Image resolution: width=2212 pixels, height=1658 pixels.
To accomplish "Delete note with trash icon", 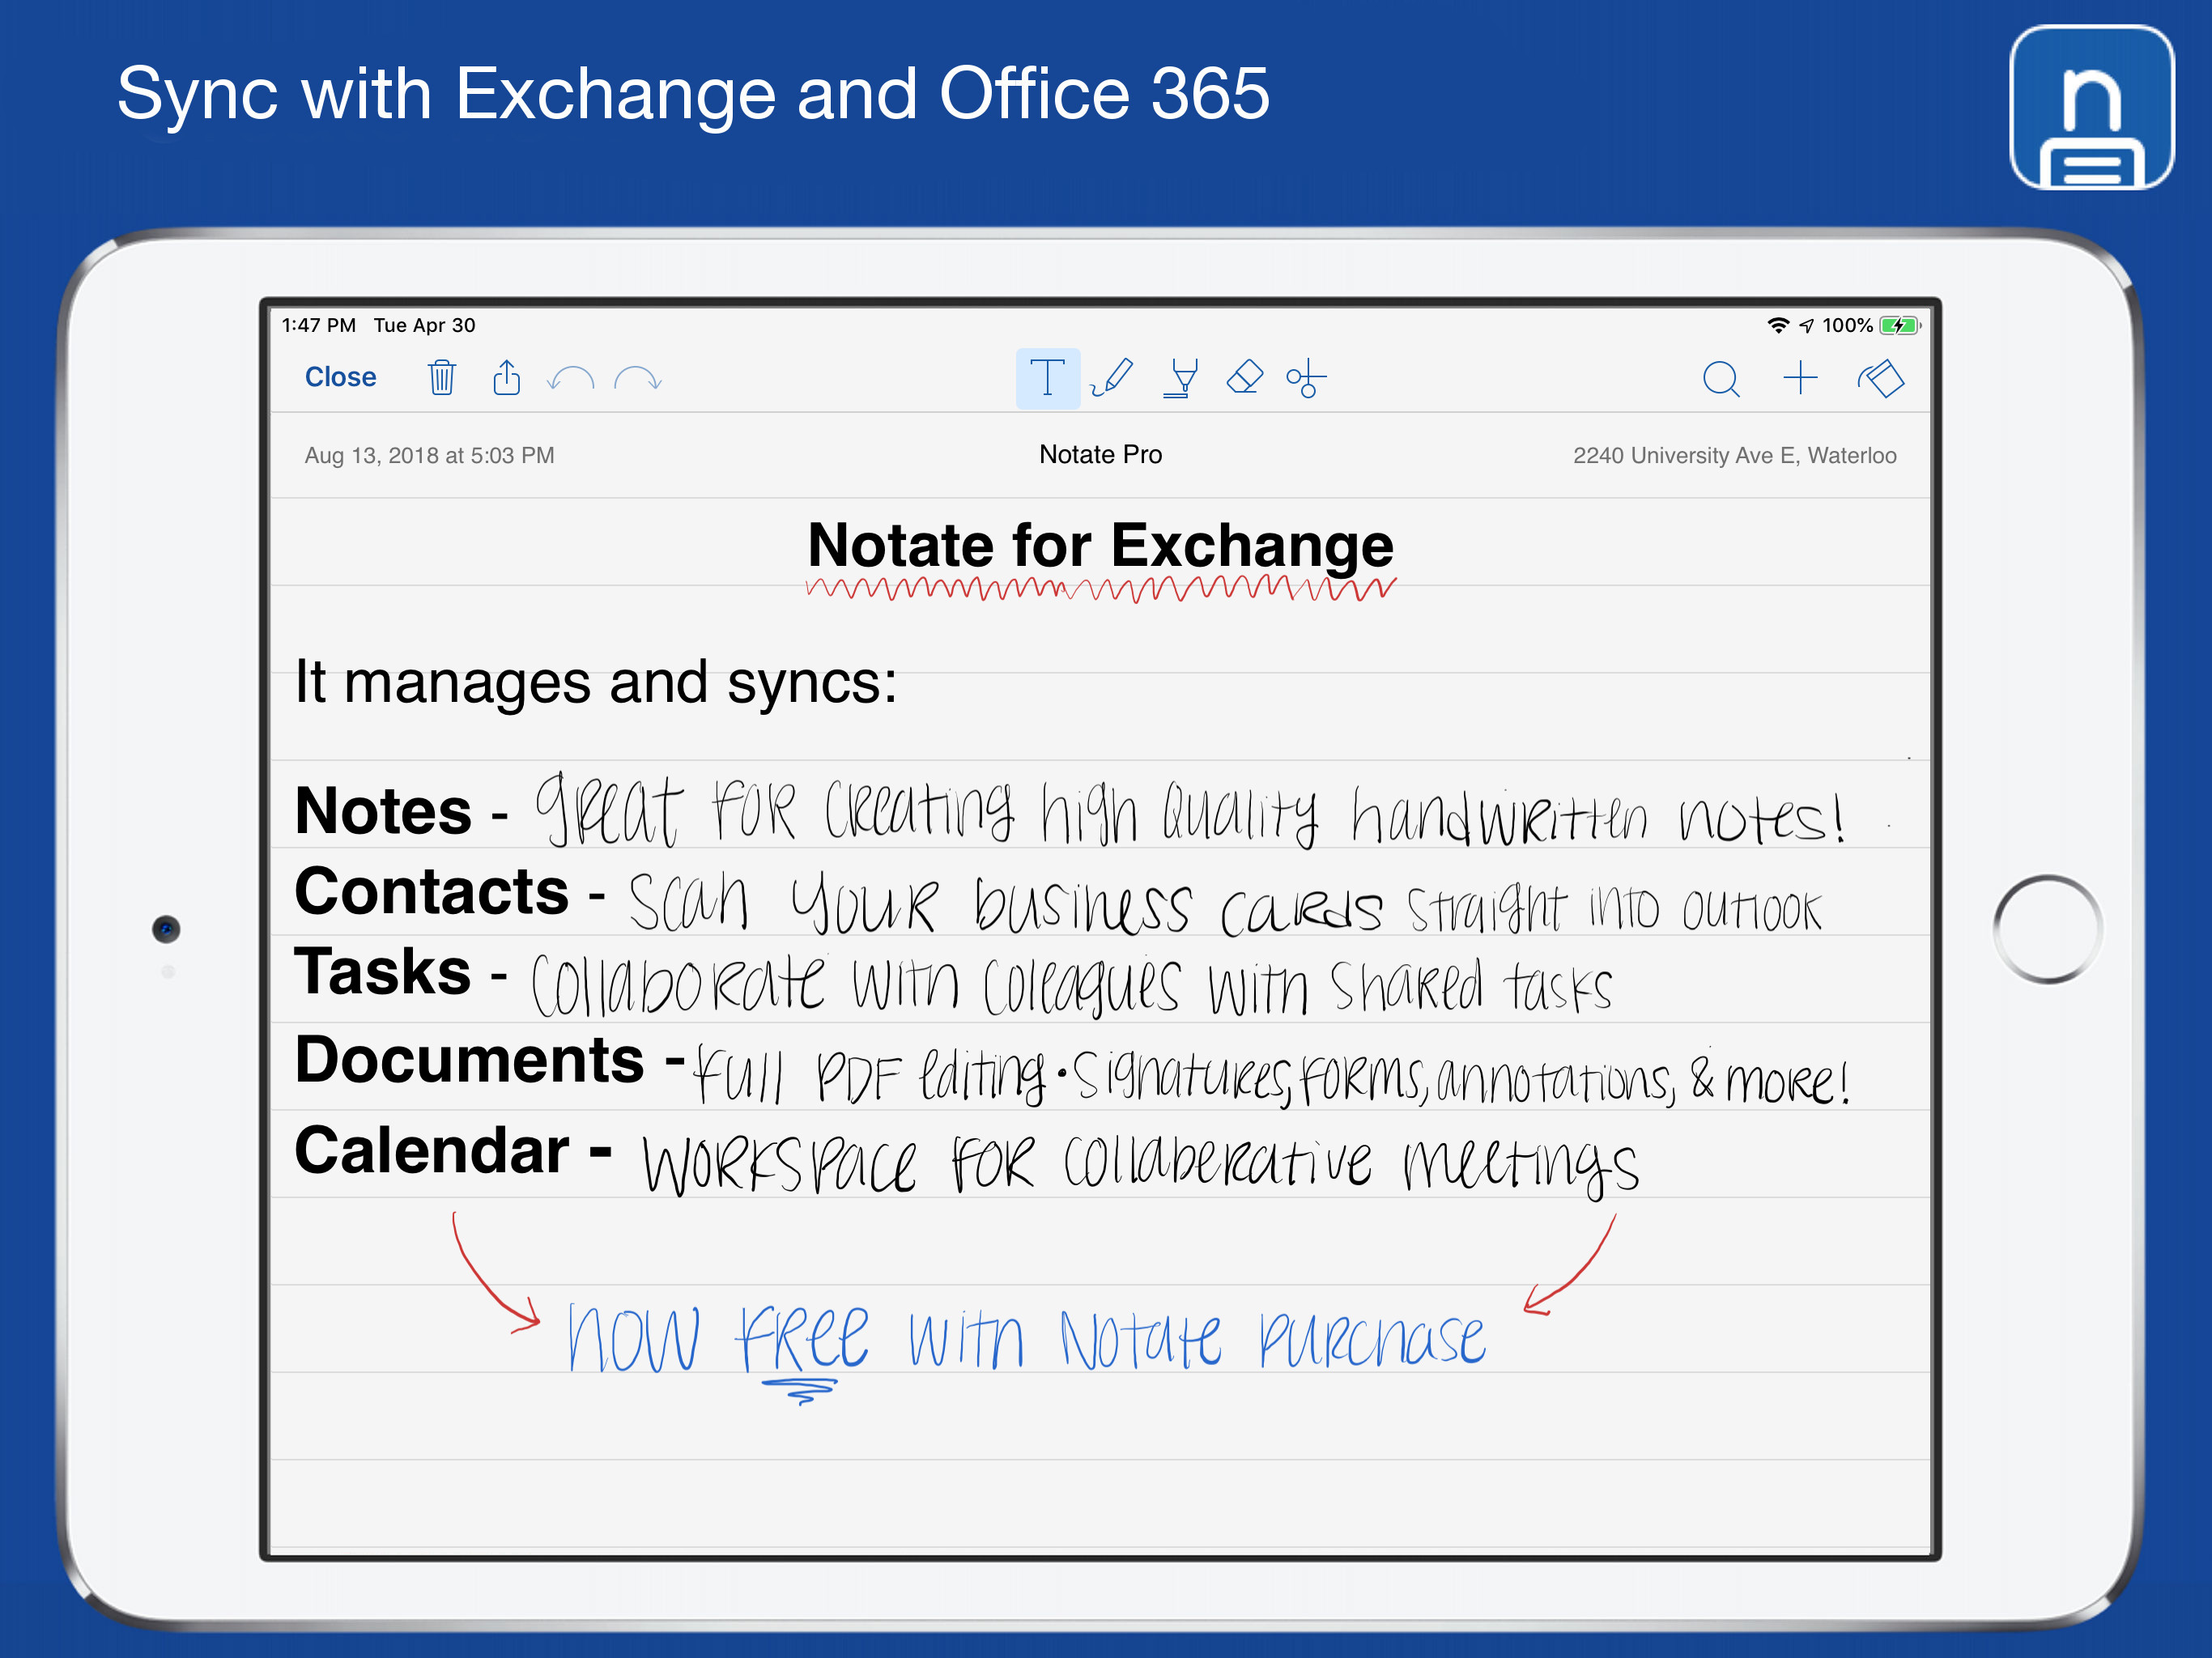I will 441,378.
